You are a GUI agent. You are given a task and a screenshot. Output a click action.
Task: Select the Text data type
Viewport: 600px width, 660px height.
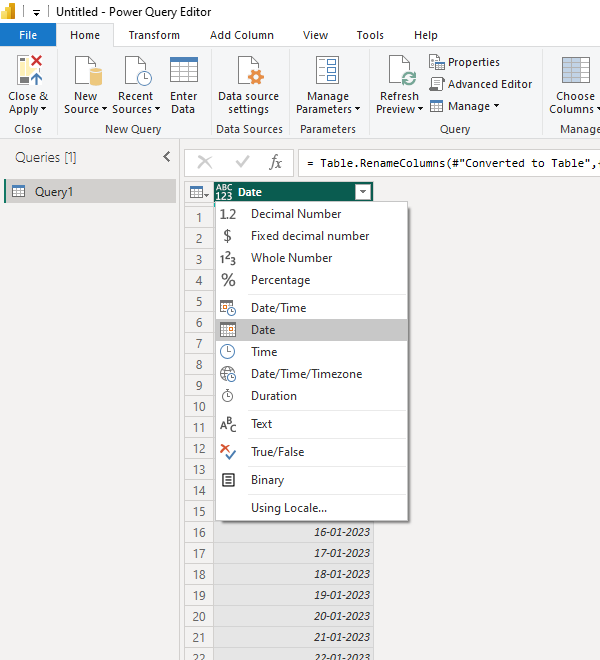[312, 424]
